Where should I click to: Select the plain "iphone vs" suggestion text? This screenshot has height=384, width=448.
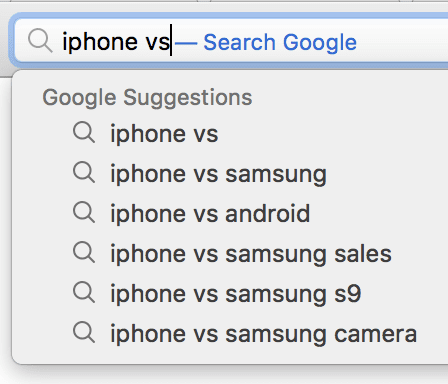coord(164,134)
